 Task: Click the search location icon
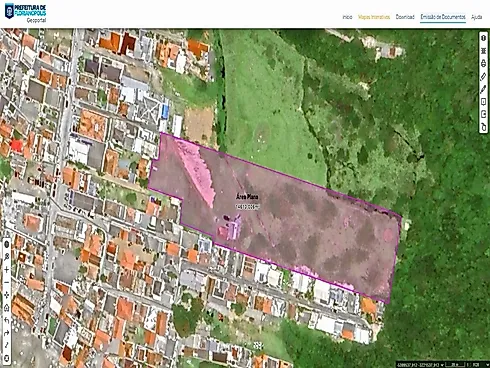pyautogui.click(x=6, y=257)
